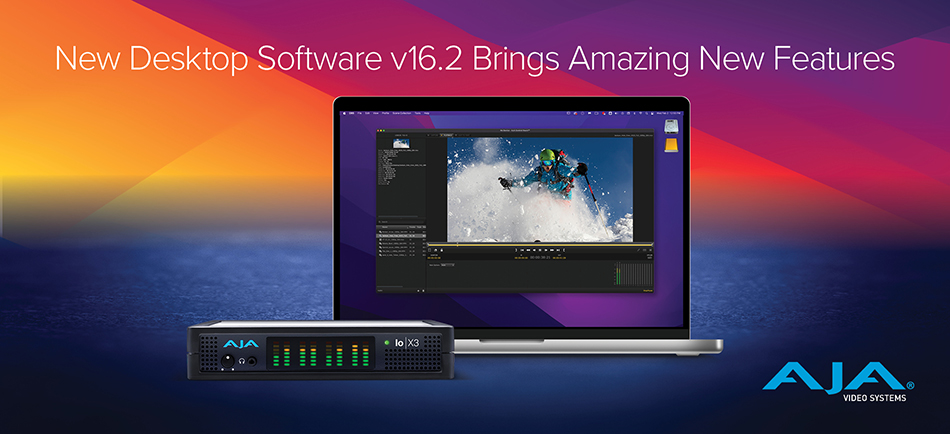Open the Help menu in the menu bar
This screenshot has height=434, width=950.
click(427, 113)
